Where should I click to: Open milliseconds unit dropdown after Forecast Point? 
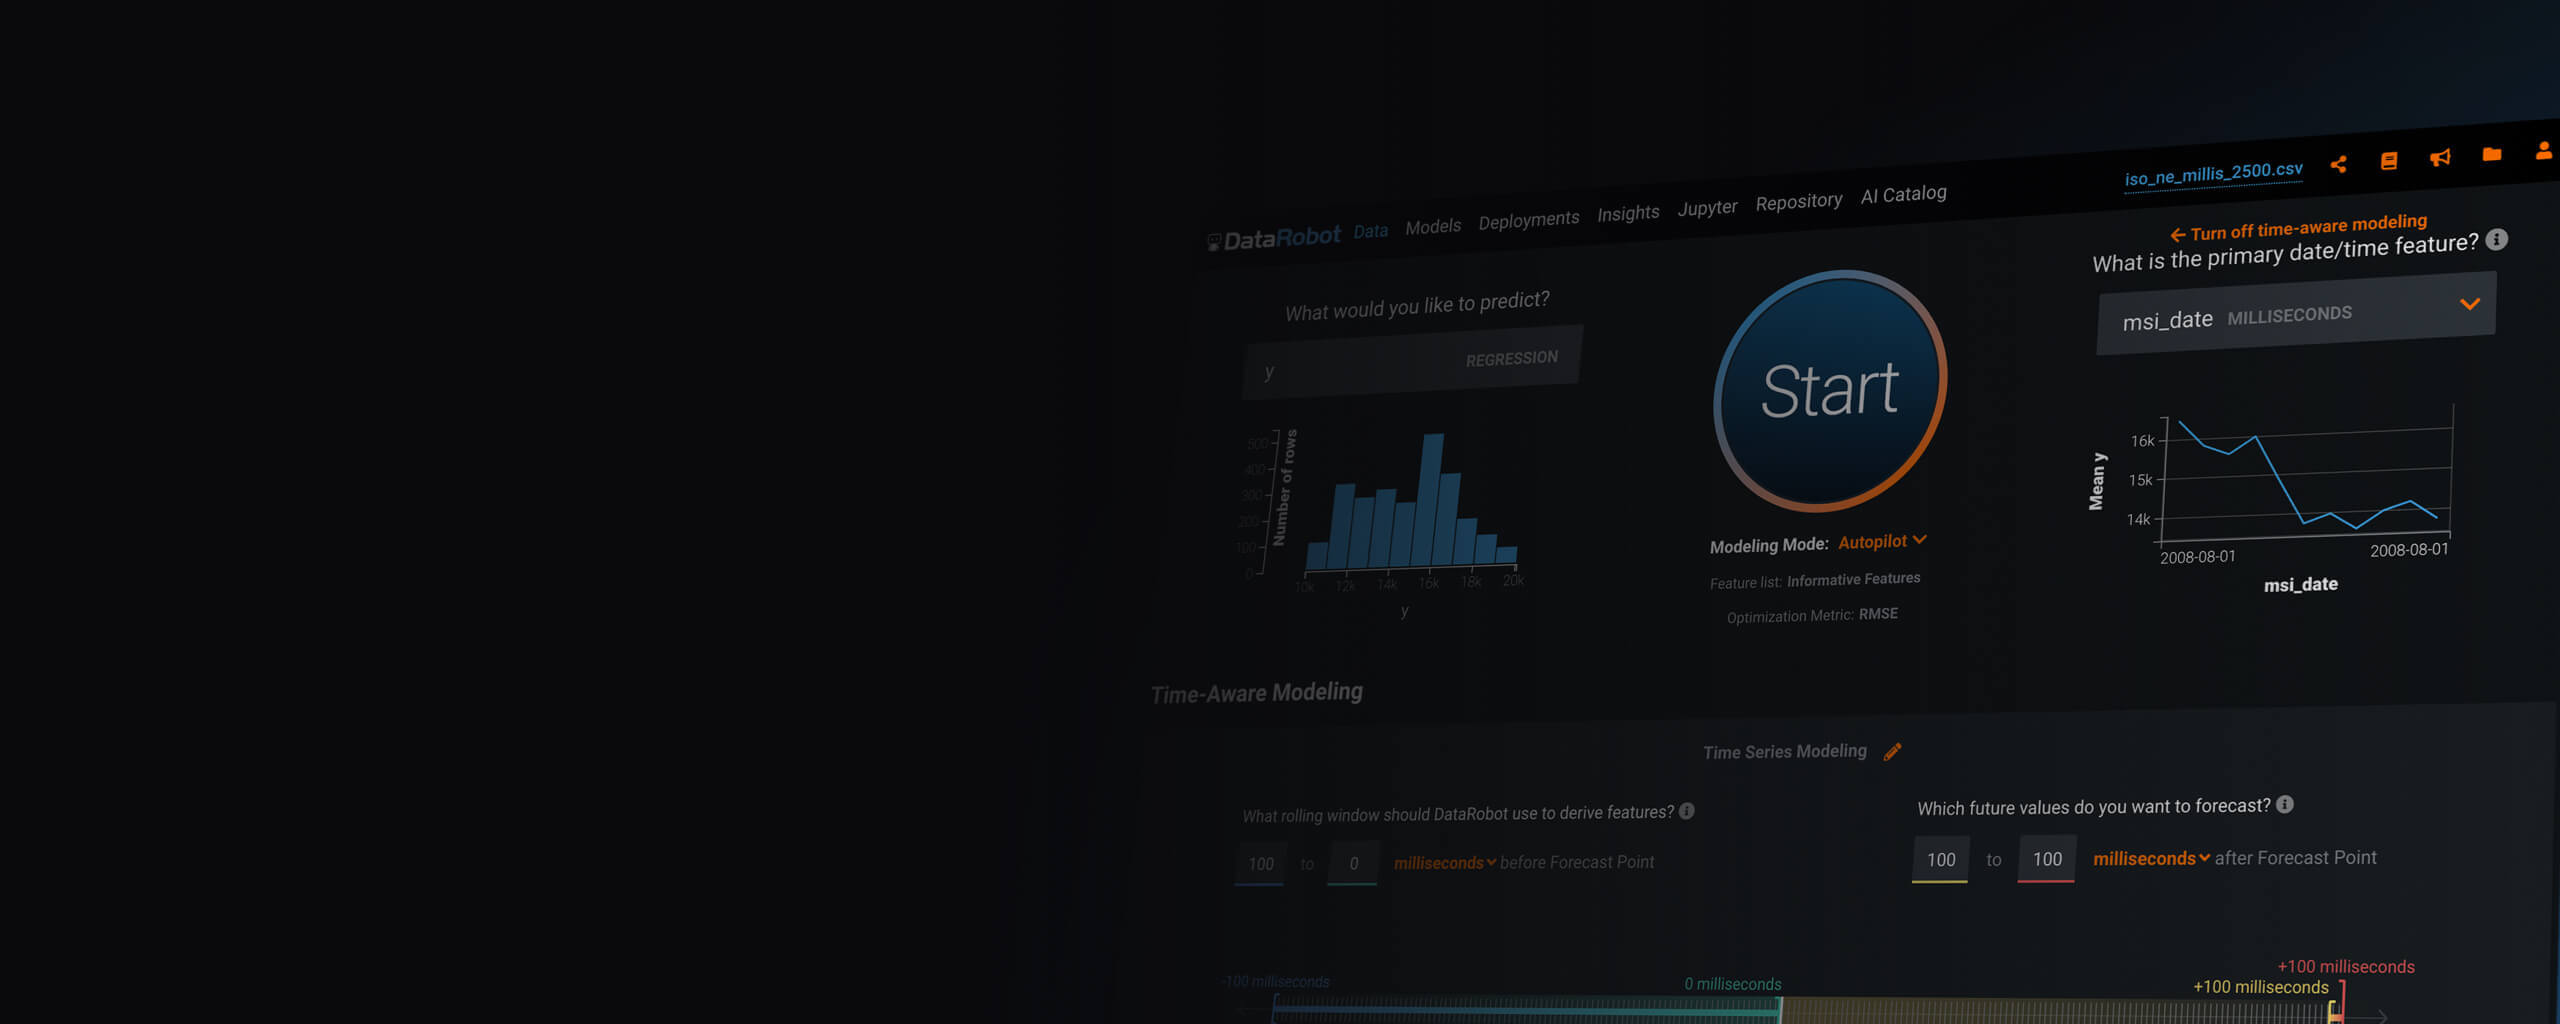pyautogui.click(x=2151, y=858)
